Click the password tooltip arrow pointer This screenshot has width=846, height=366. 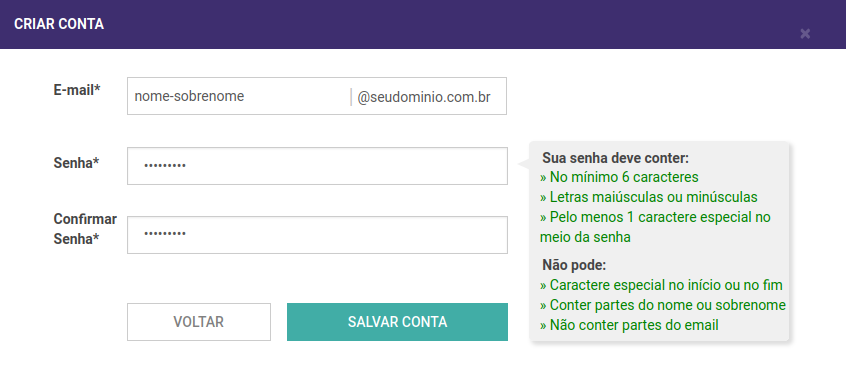point(524,164)
